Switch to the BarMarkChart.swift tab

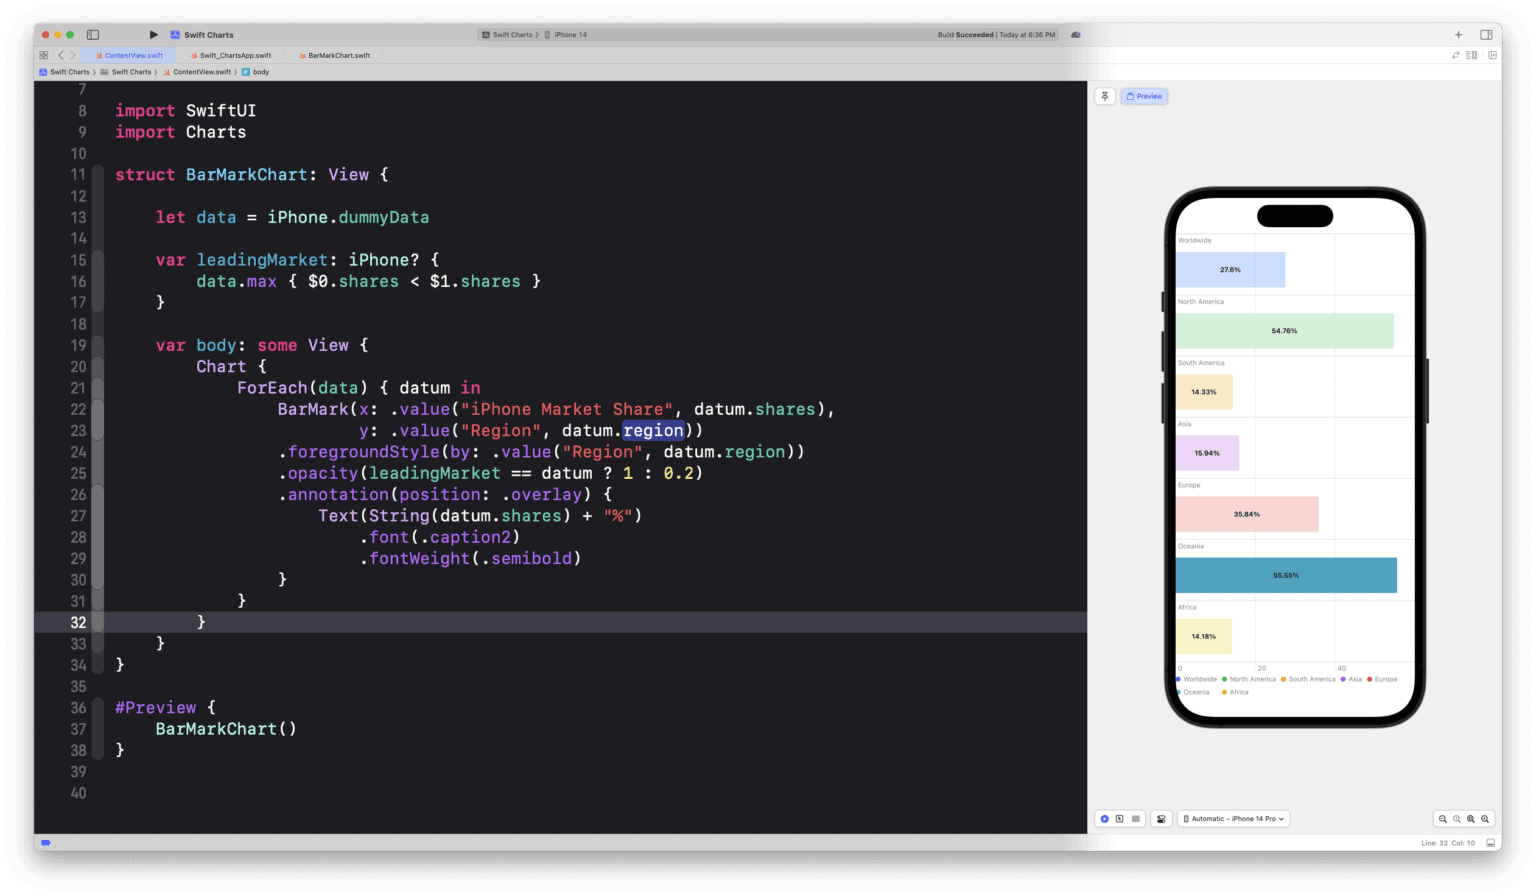(334, 55)
